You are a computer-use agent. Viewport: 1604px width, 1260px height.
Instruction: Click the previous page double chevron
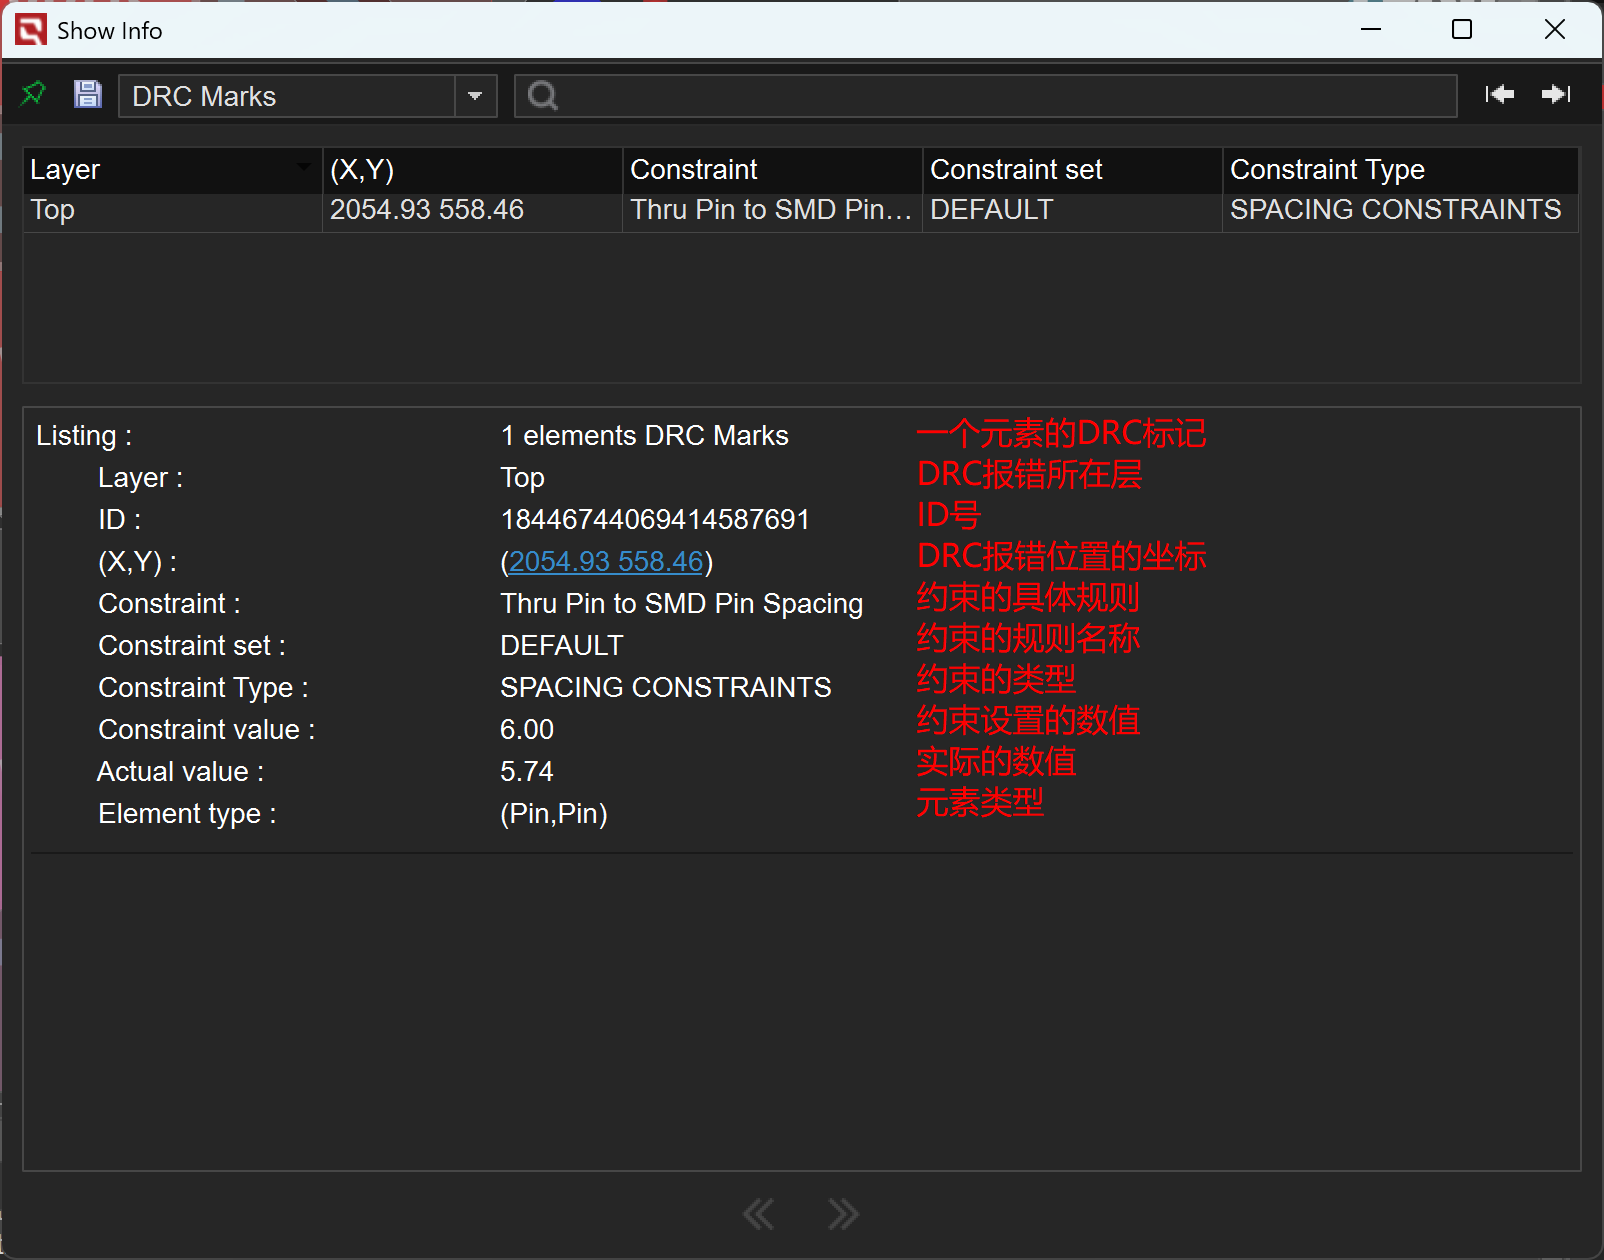pyautogui.click(x=759, y=1214)
